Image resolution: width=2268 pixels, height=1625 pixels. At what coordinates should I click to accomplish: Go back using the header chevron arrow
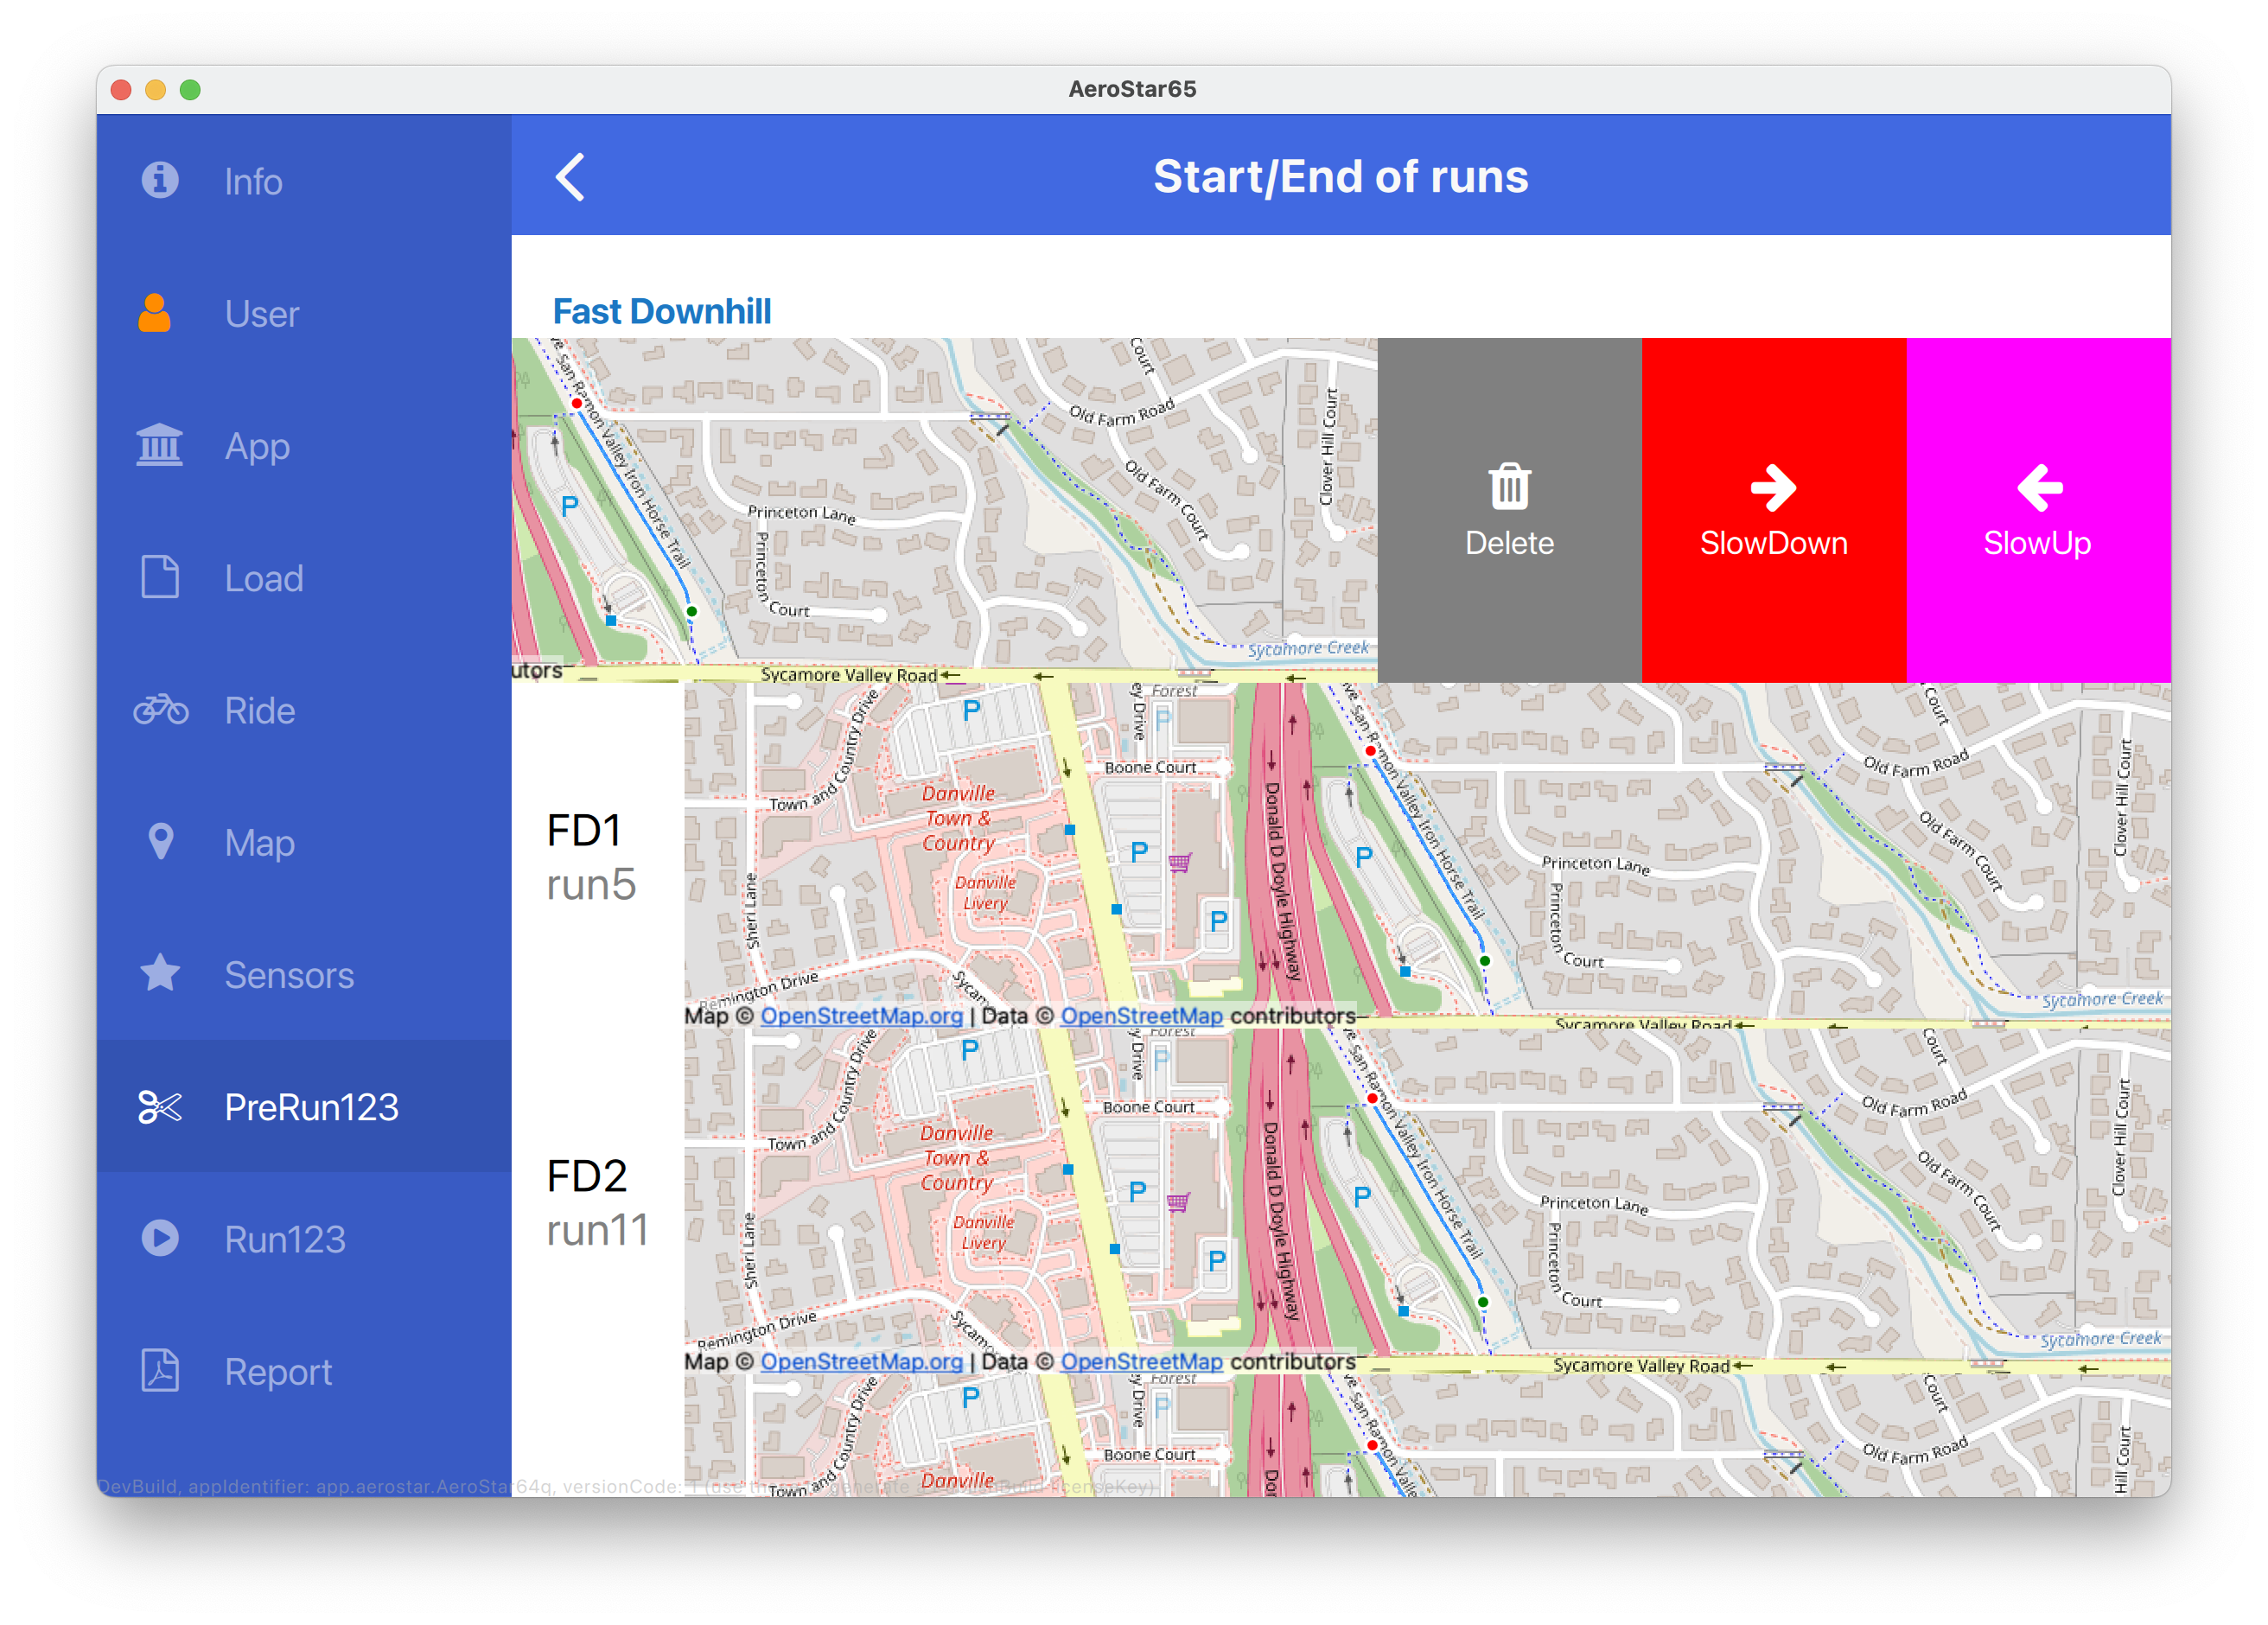570,177
